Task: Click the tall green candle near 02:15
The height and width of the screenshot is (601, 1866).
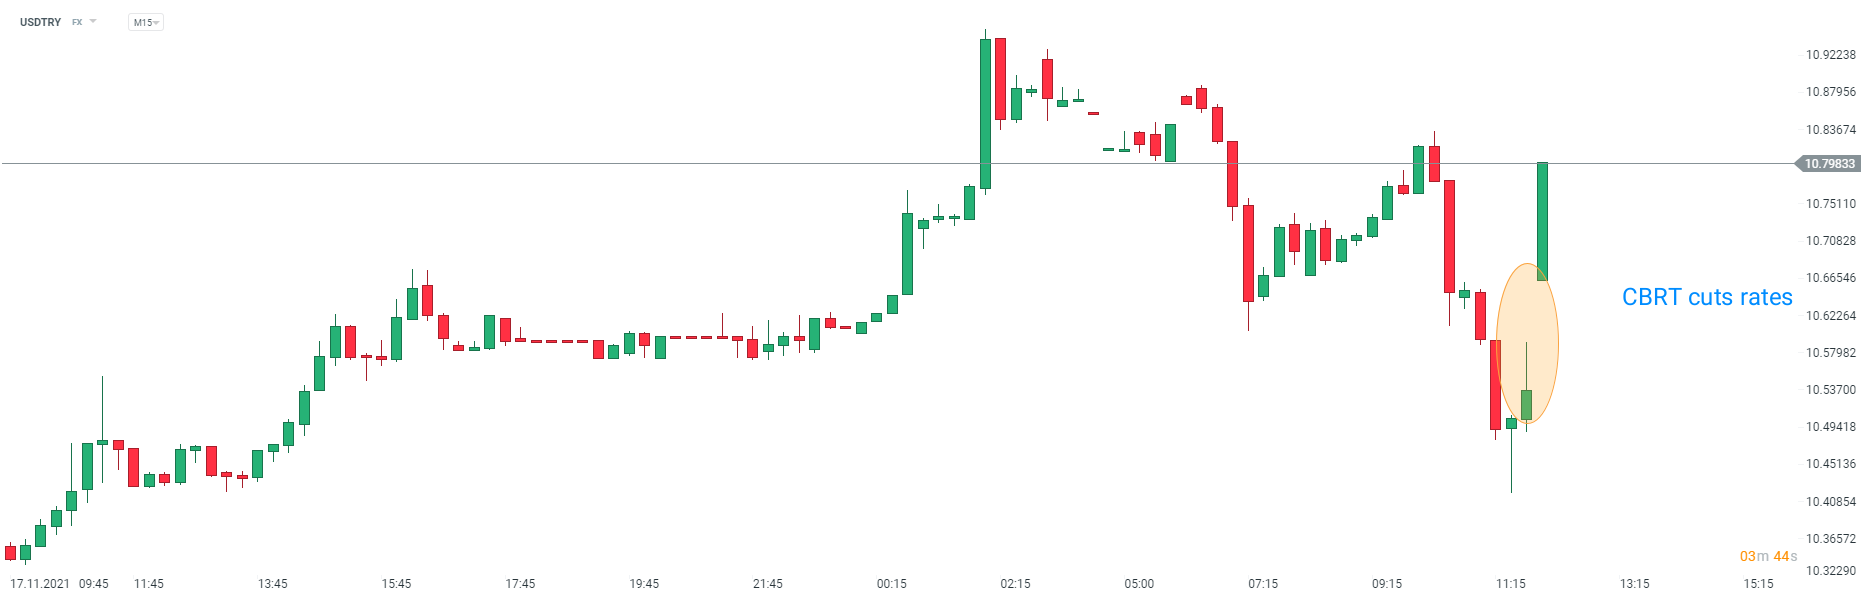Action: (x=985, y=115)
